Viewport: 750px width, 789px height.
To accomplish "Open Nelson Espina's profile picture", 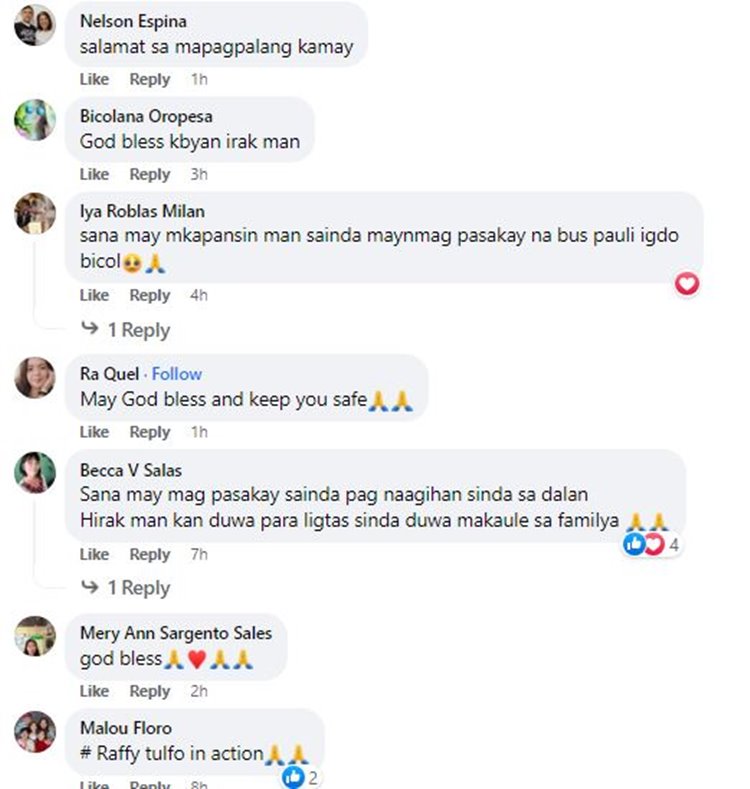I will pyautogui.click(x=35, y=25).
